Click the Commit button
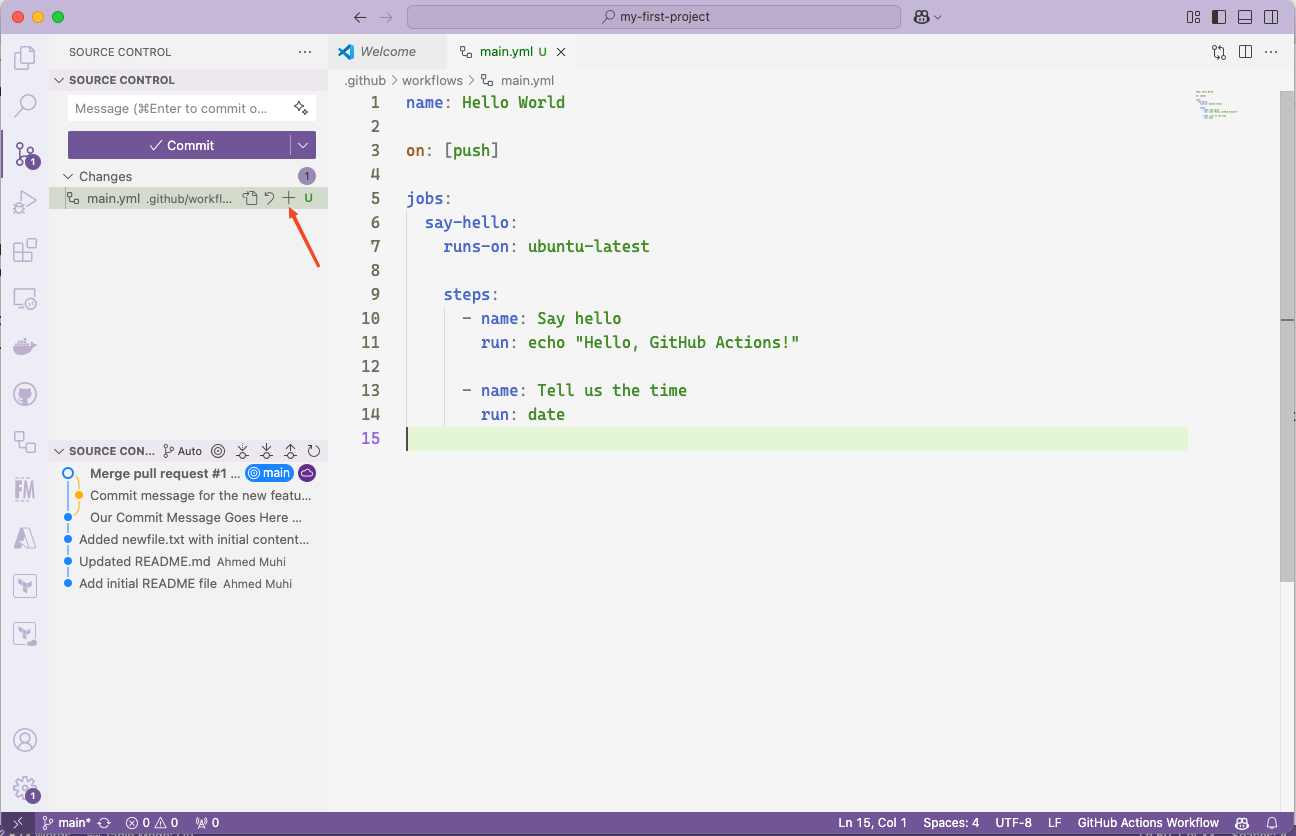The image size is (1296, 836). point(180,145)
